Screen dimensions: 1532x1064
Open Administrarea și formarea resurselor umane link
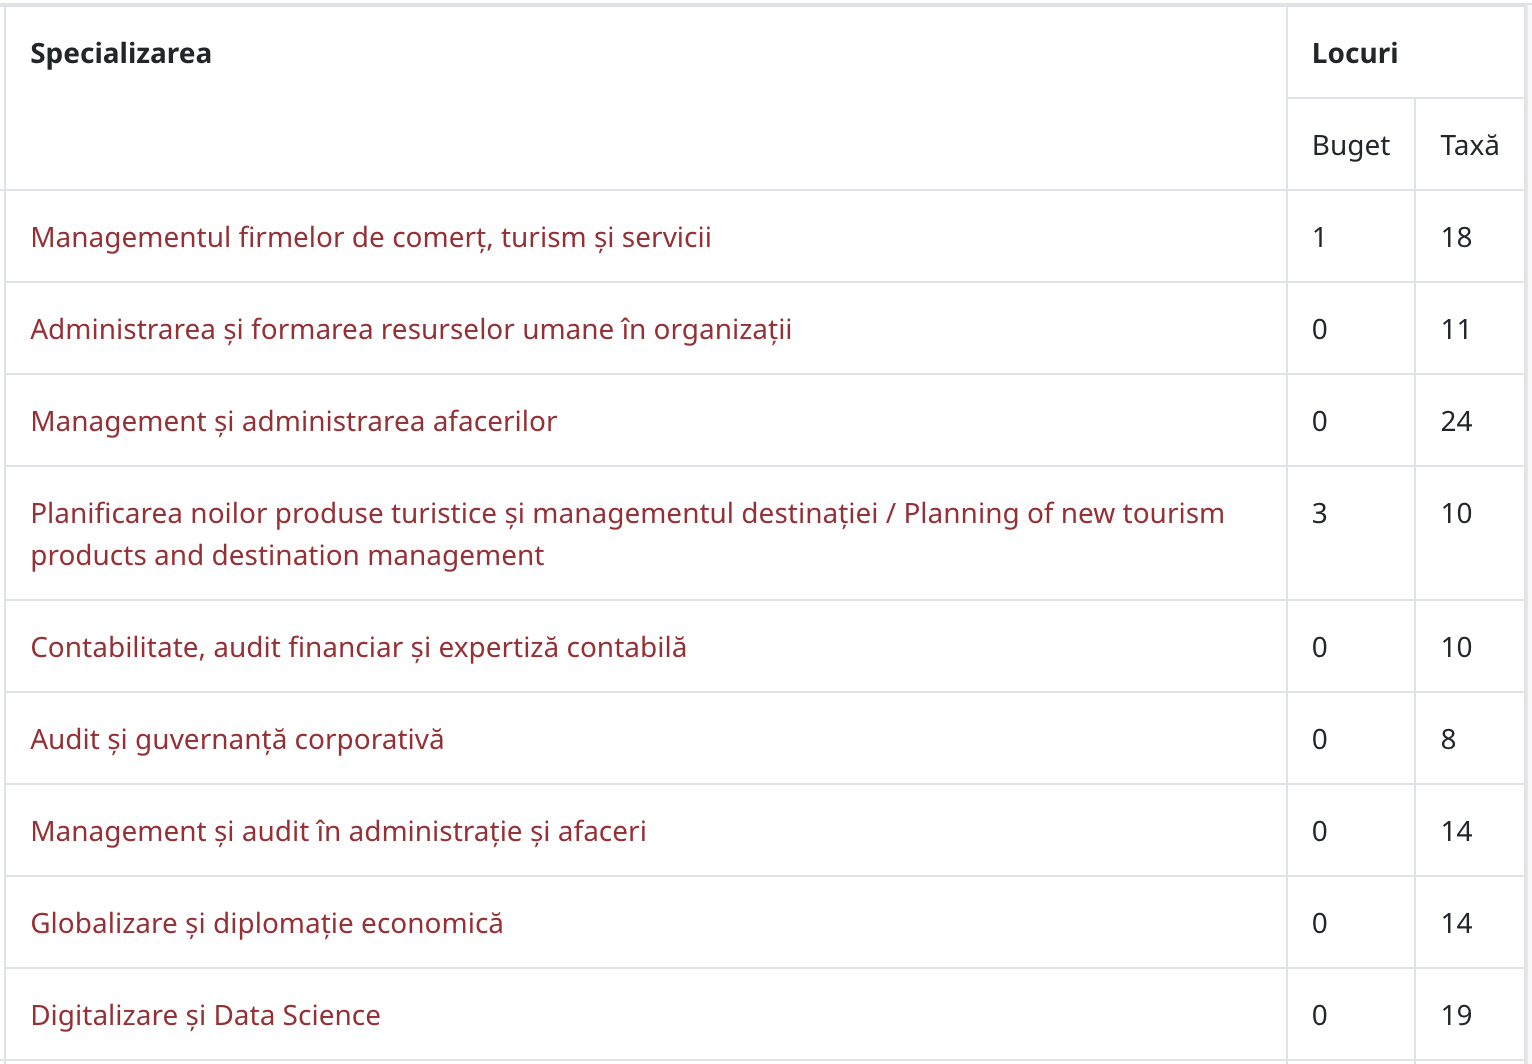tap(411, 329)
